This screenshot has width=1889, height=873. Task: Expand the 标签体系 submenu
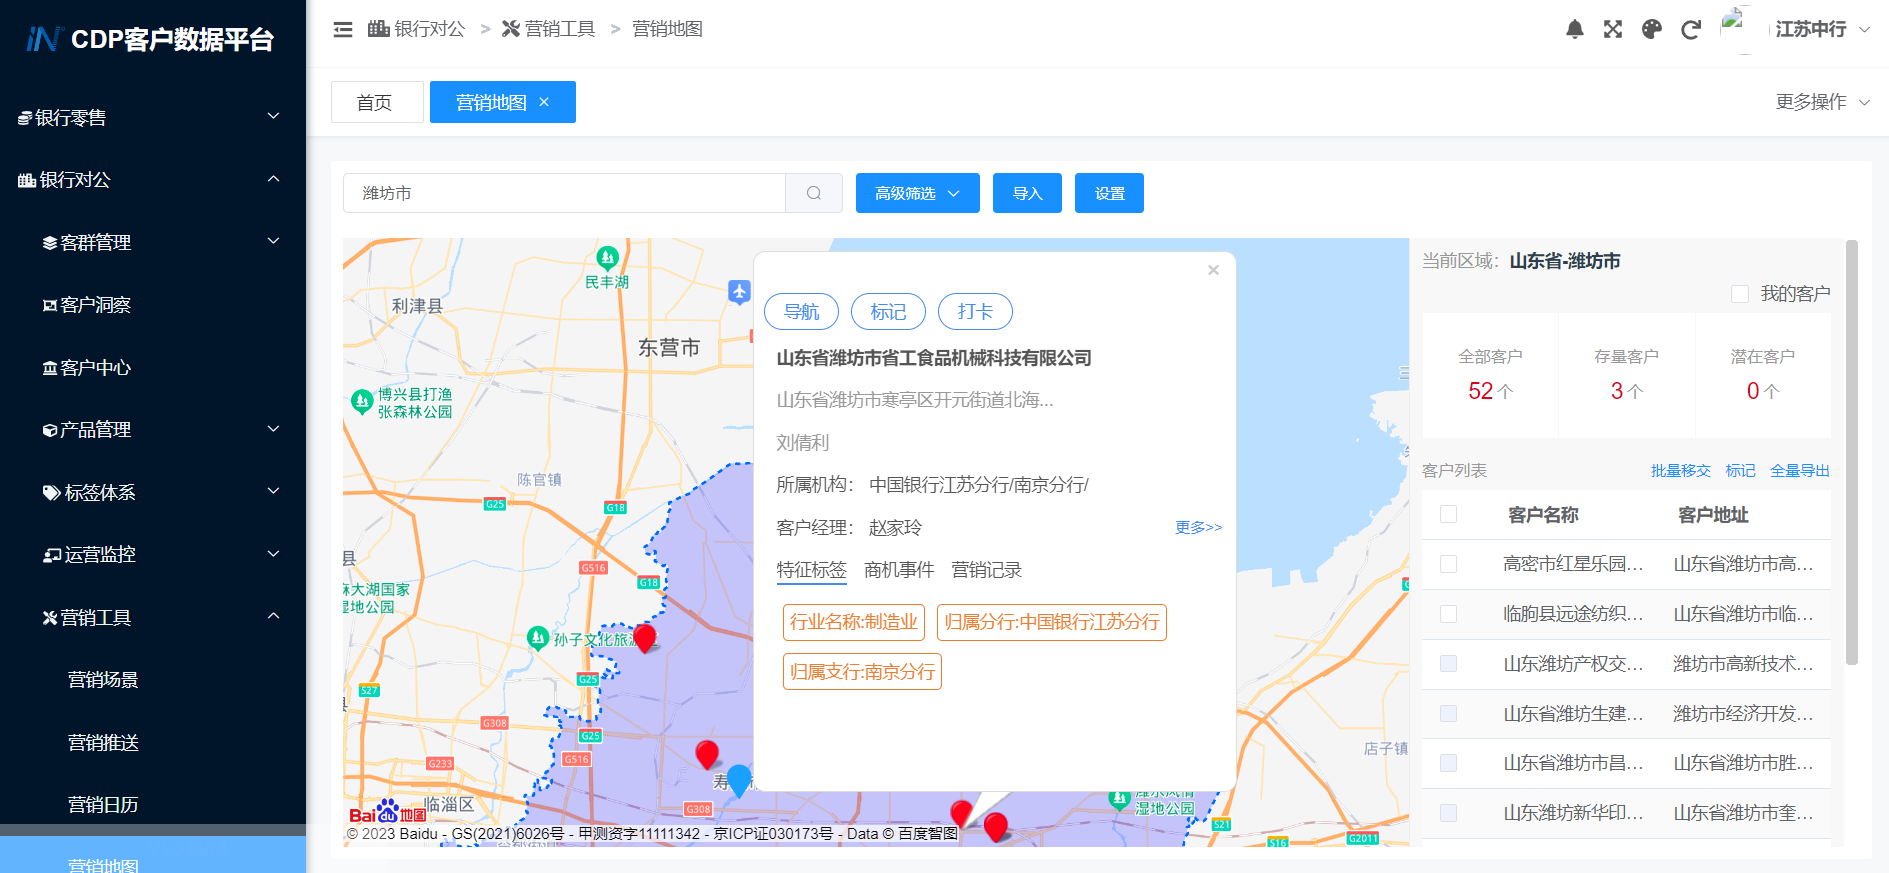pos(153,492)
